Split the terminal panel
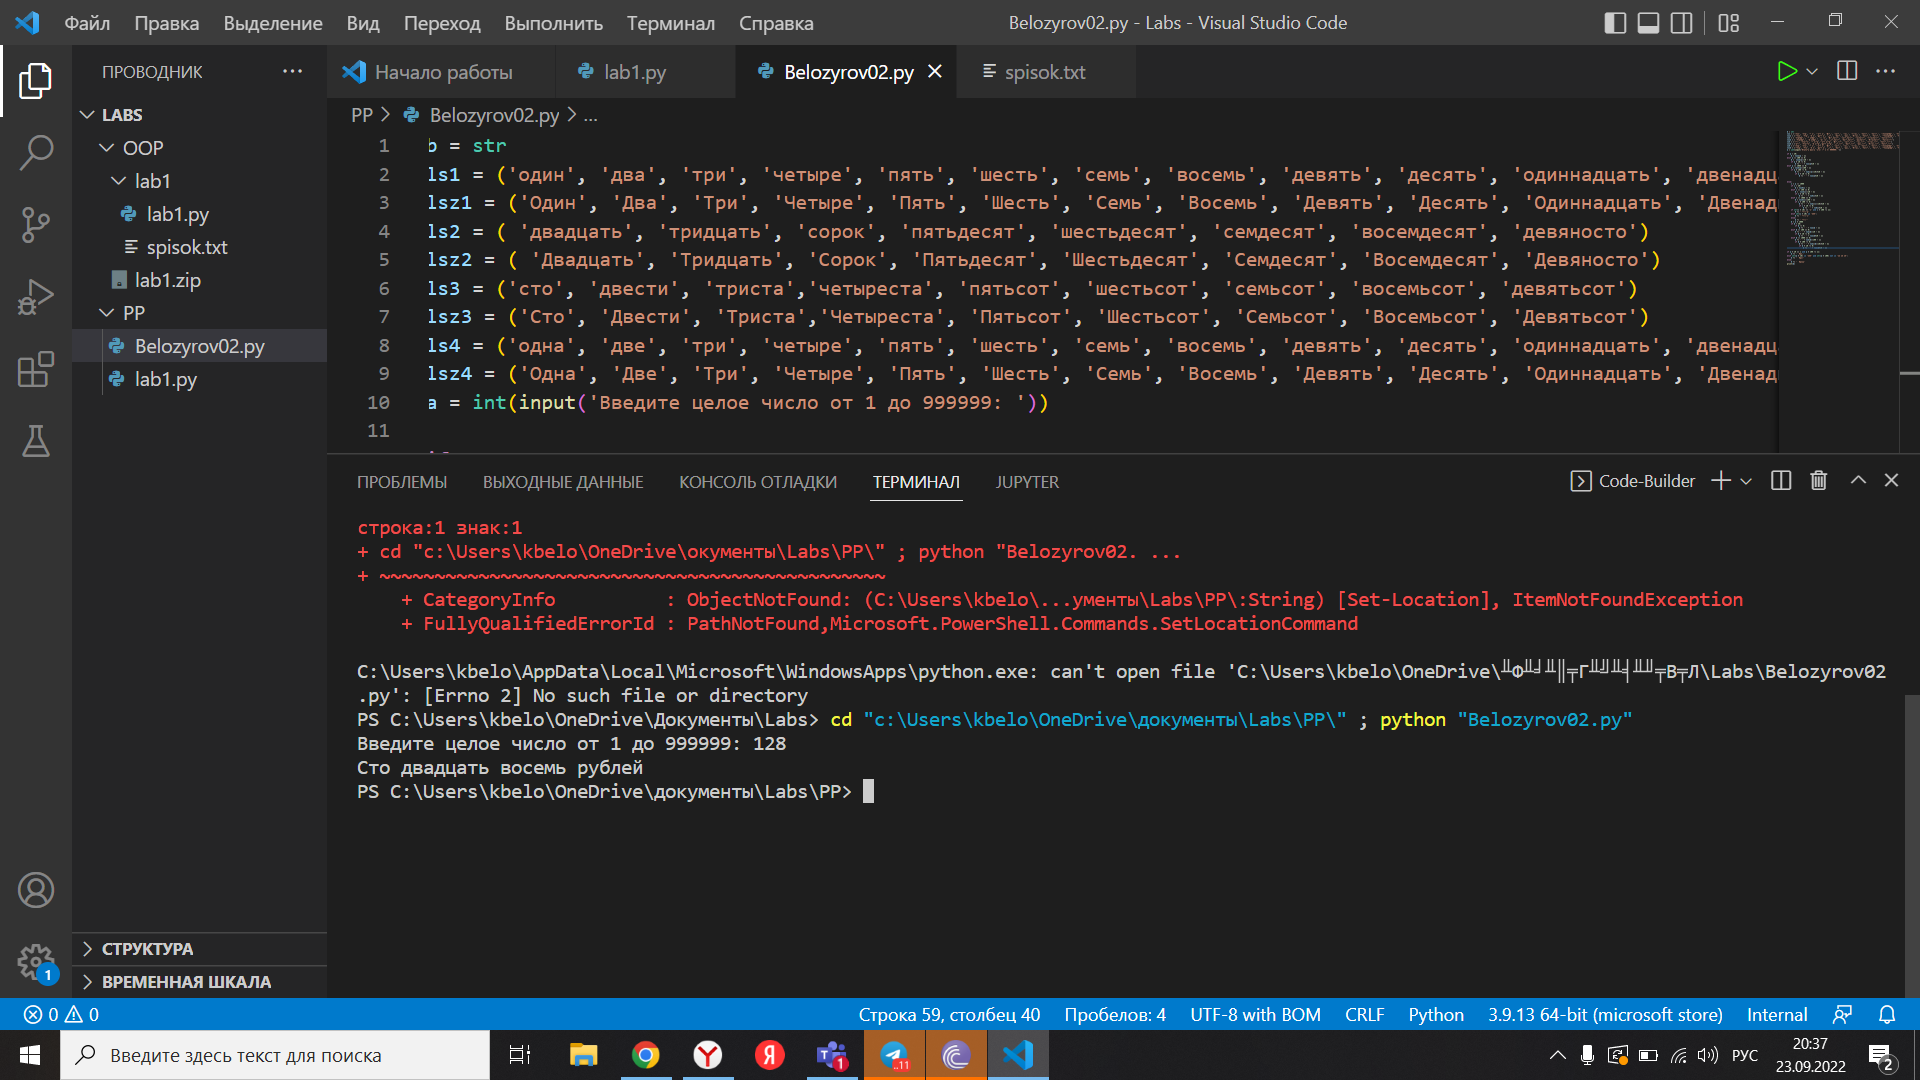Screen dimensions: 1920x1080 pos(1781,481)
